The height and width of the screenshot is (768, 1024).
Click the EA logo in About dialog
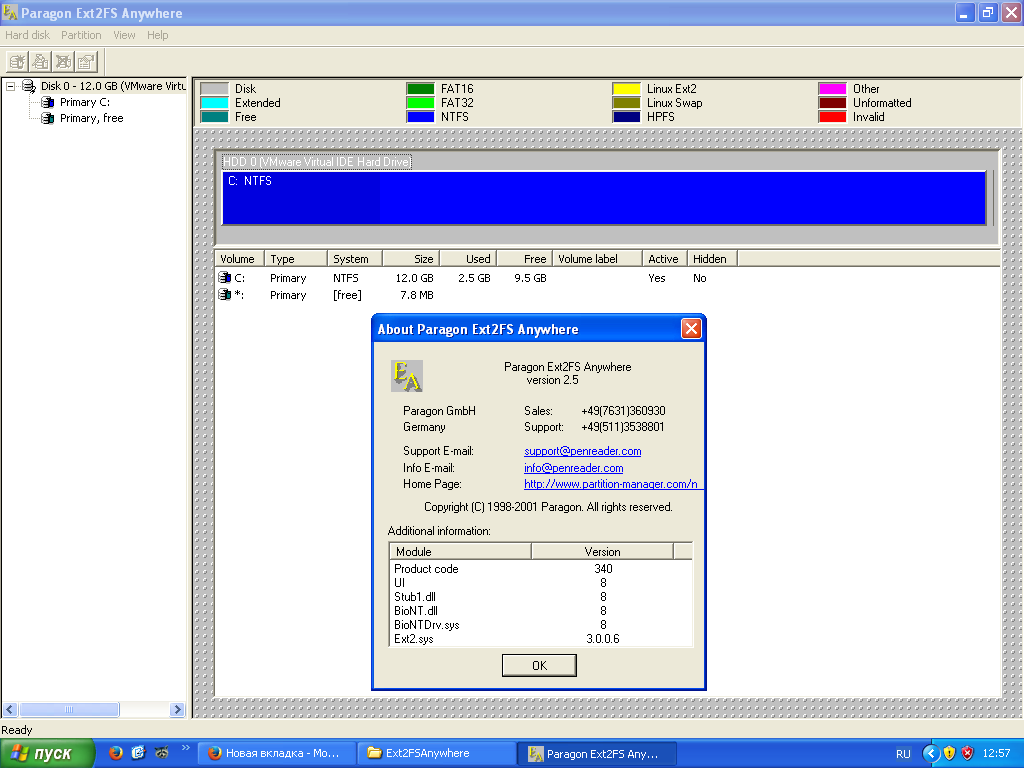click(406, 376)
